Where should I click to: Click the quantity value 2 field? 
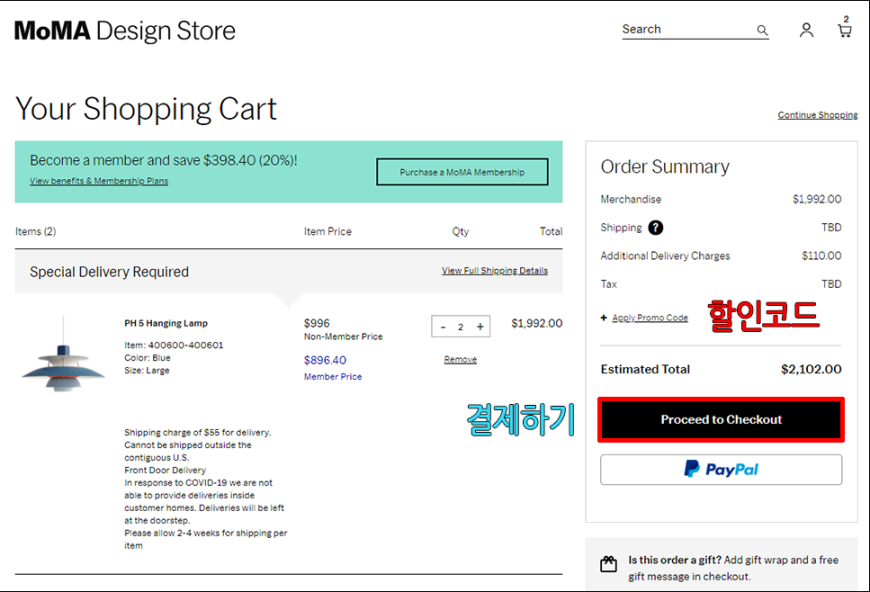click(461, 327)
